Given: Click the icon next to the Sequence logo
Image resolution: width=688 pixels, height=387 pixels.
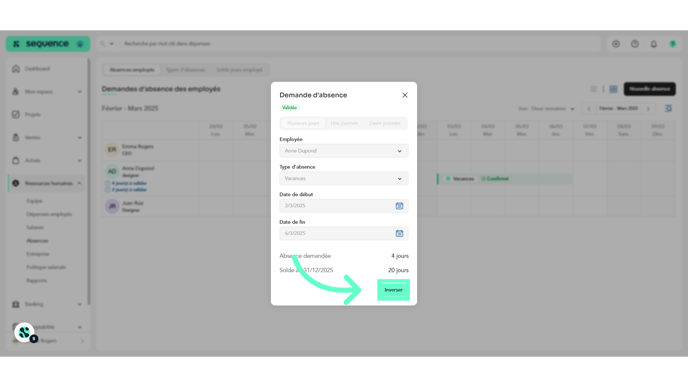Looking at the screenshot, I should (80, 44).
